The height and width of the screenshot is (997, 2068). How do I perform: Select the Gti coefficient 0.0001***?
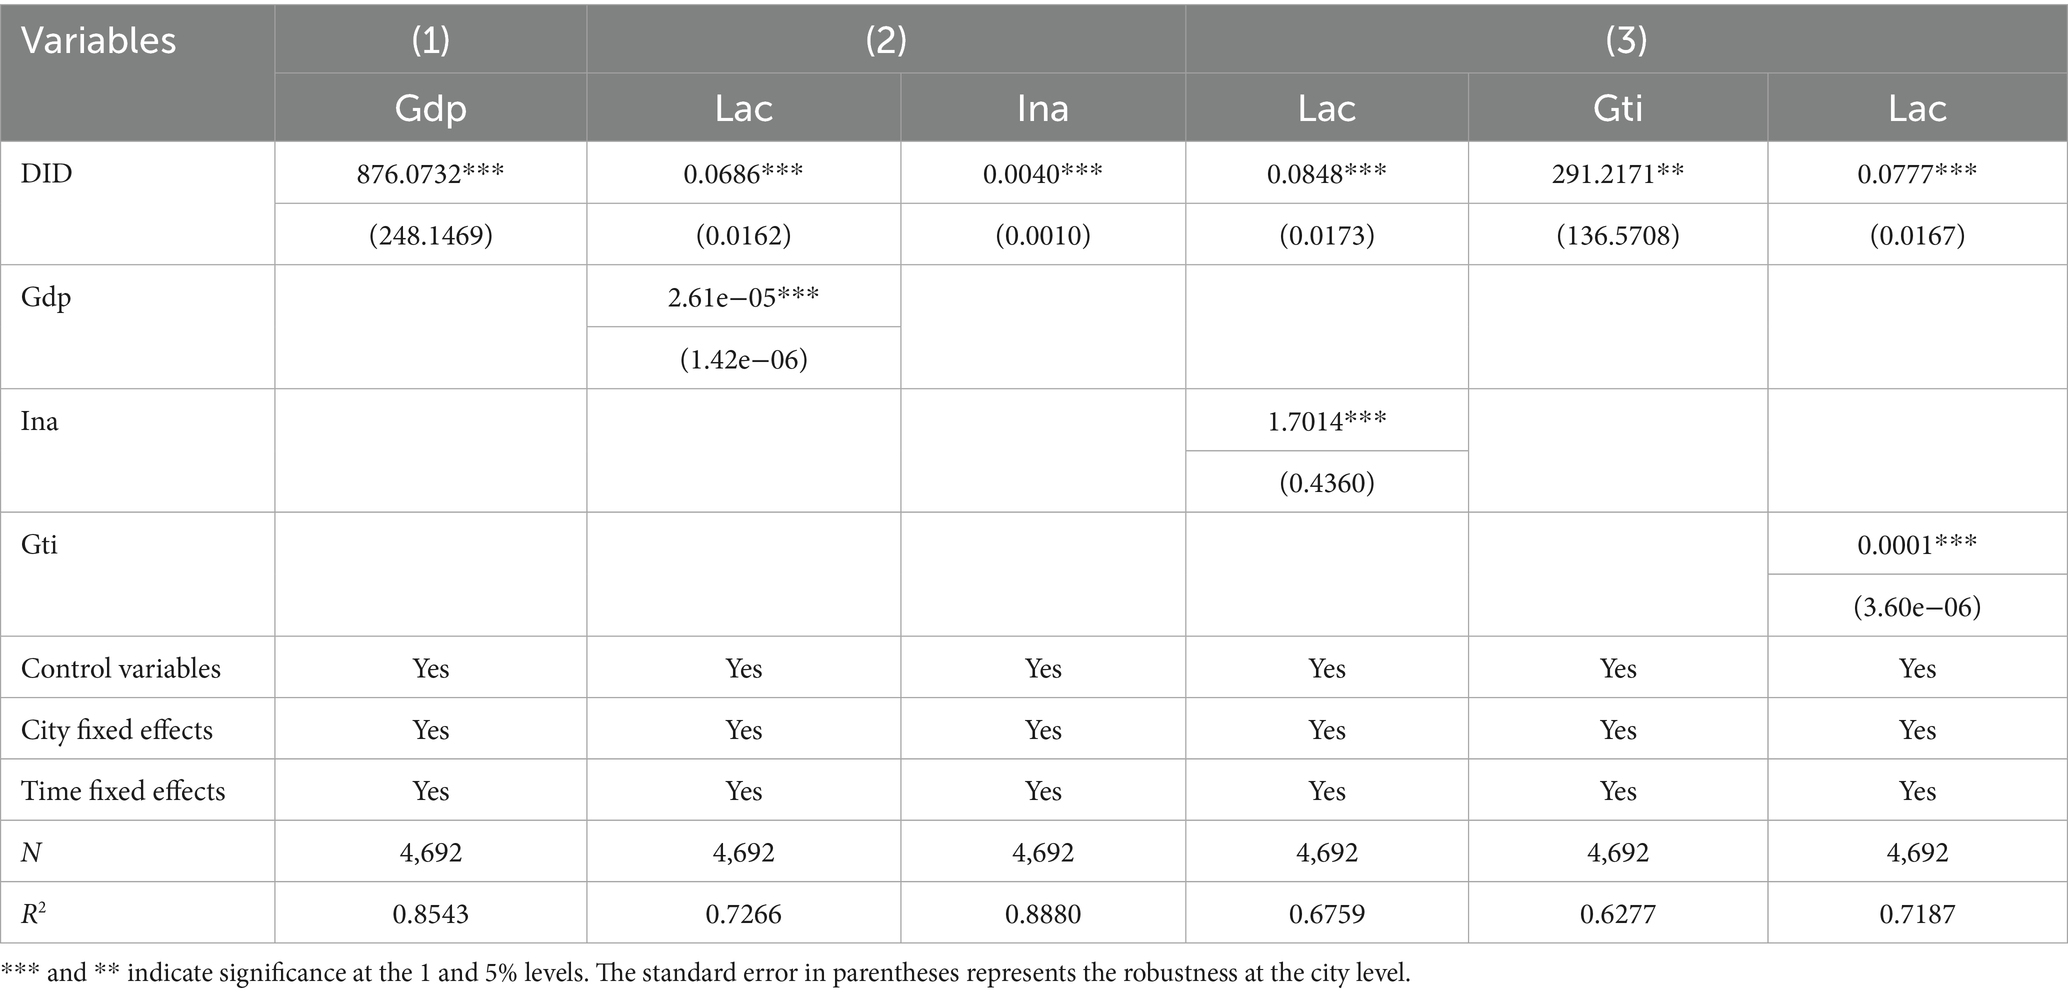pos(1916,545)
